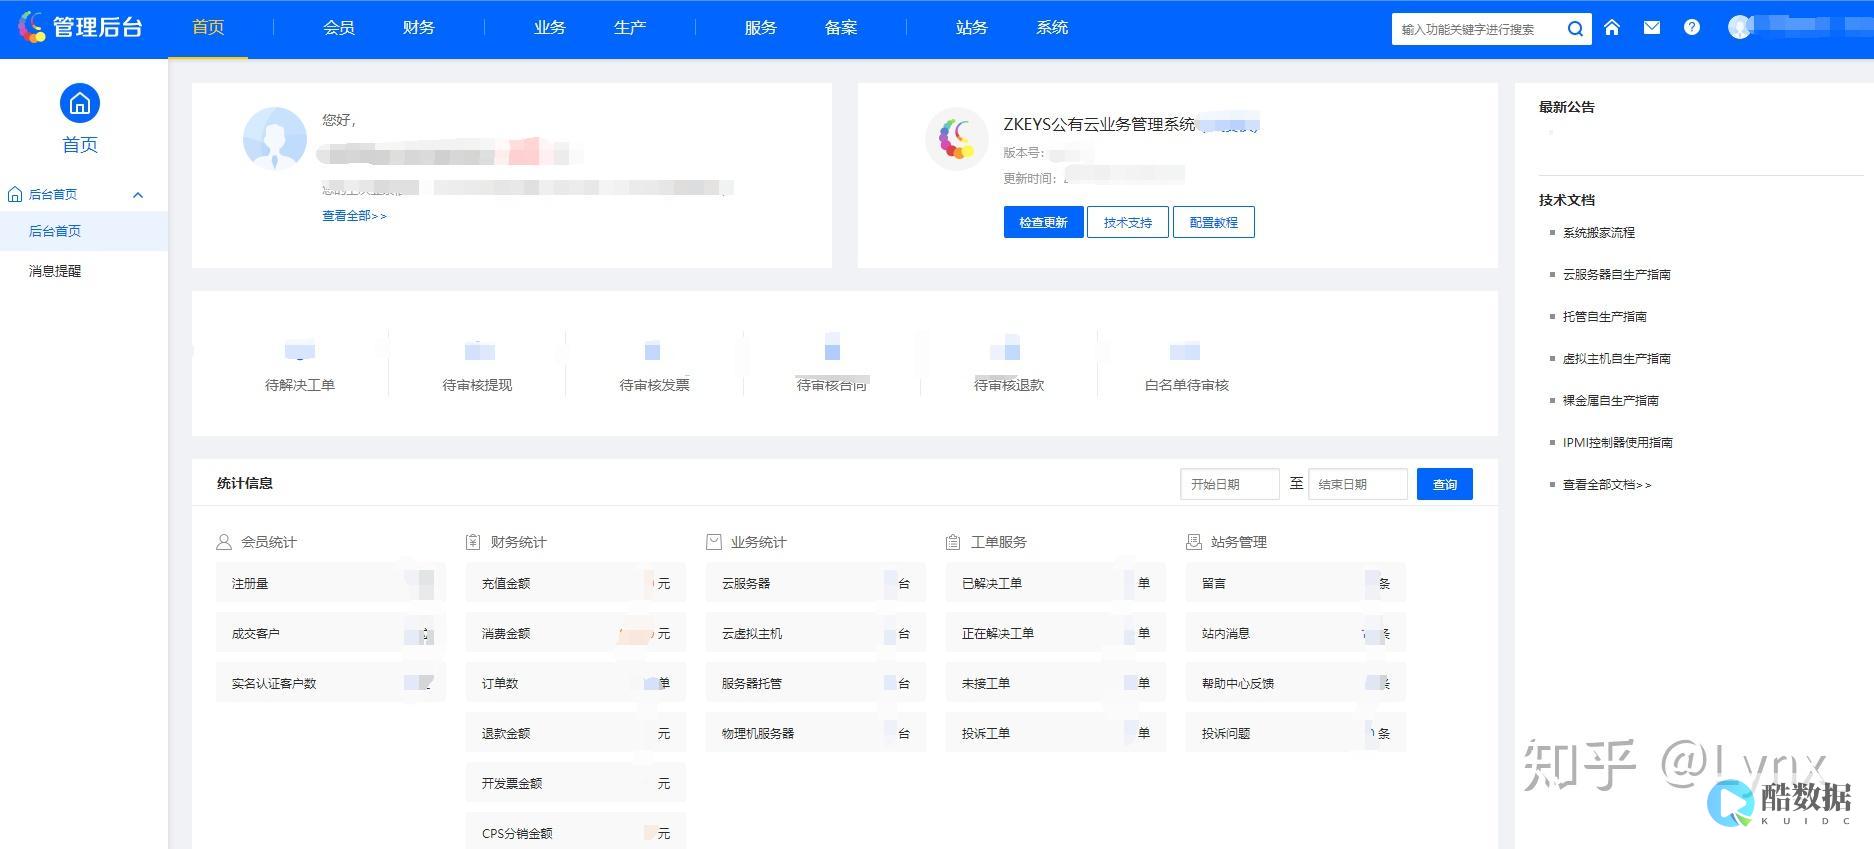Click the 财务统计 section icon
Viewport: 1874px width, 849px height.
pos(473,542)
